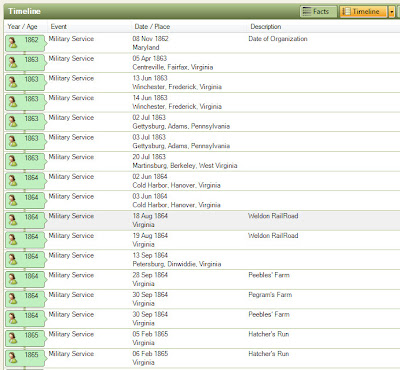Click person icon for 13 Sep 1864 event
The width and height of the screenshot is (400, 370).
pos(13,259)
